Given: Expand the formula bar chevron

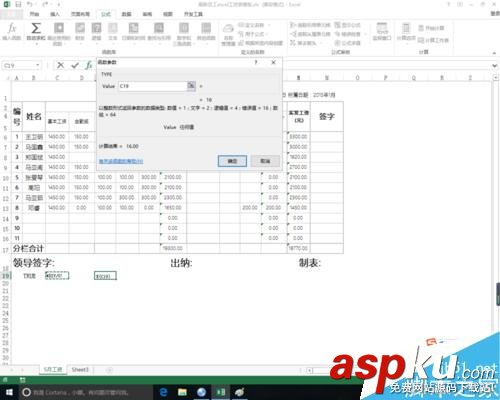Looking at the screenshot, I should pos(495,66).
